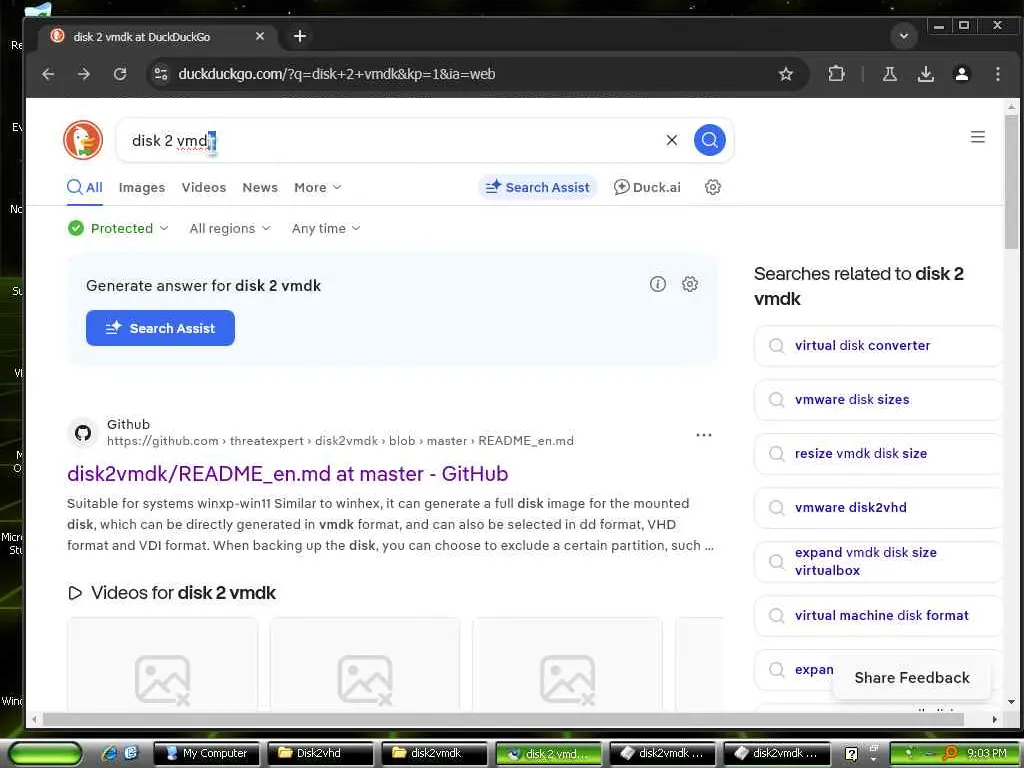Open the first video thumbnail
Viewport: 1024px width, 768px height.
click(163, 665)
